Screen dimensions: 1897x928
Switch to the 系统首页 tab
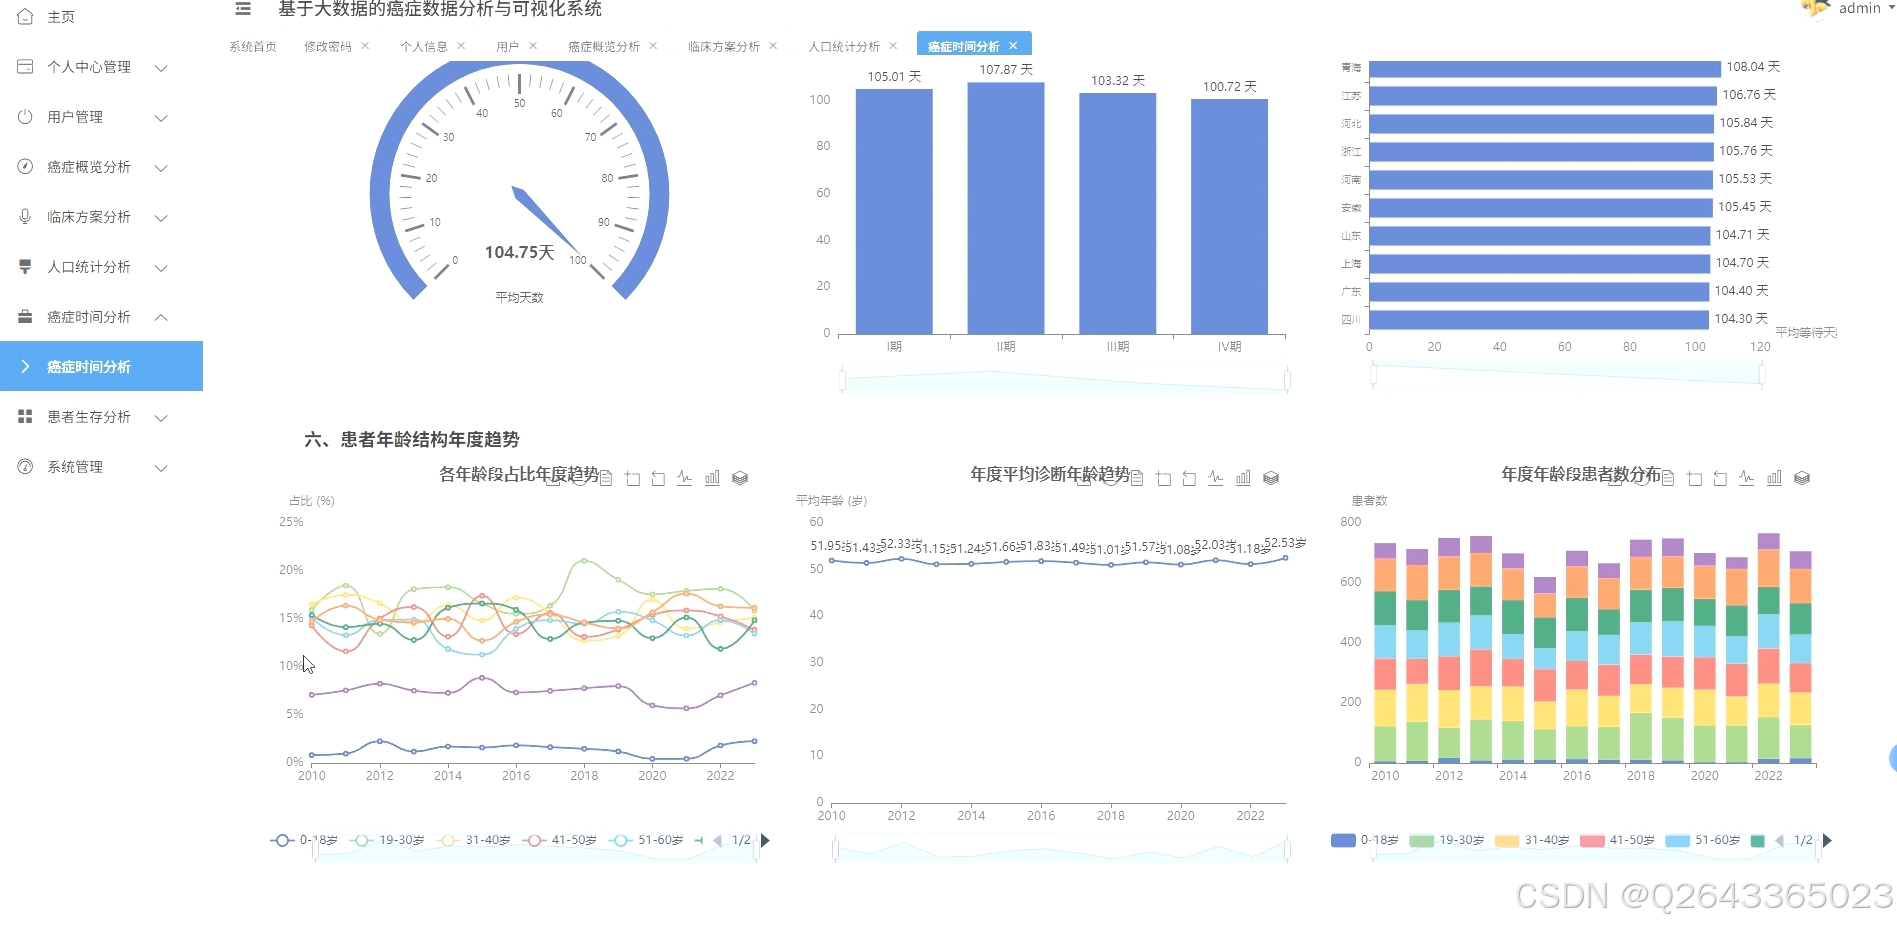point(253,47)
